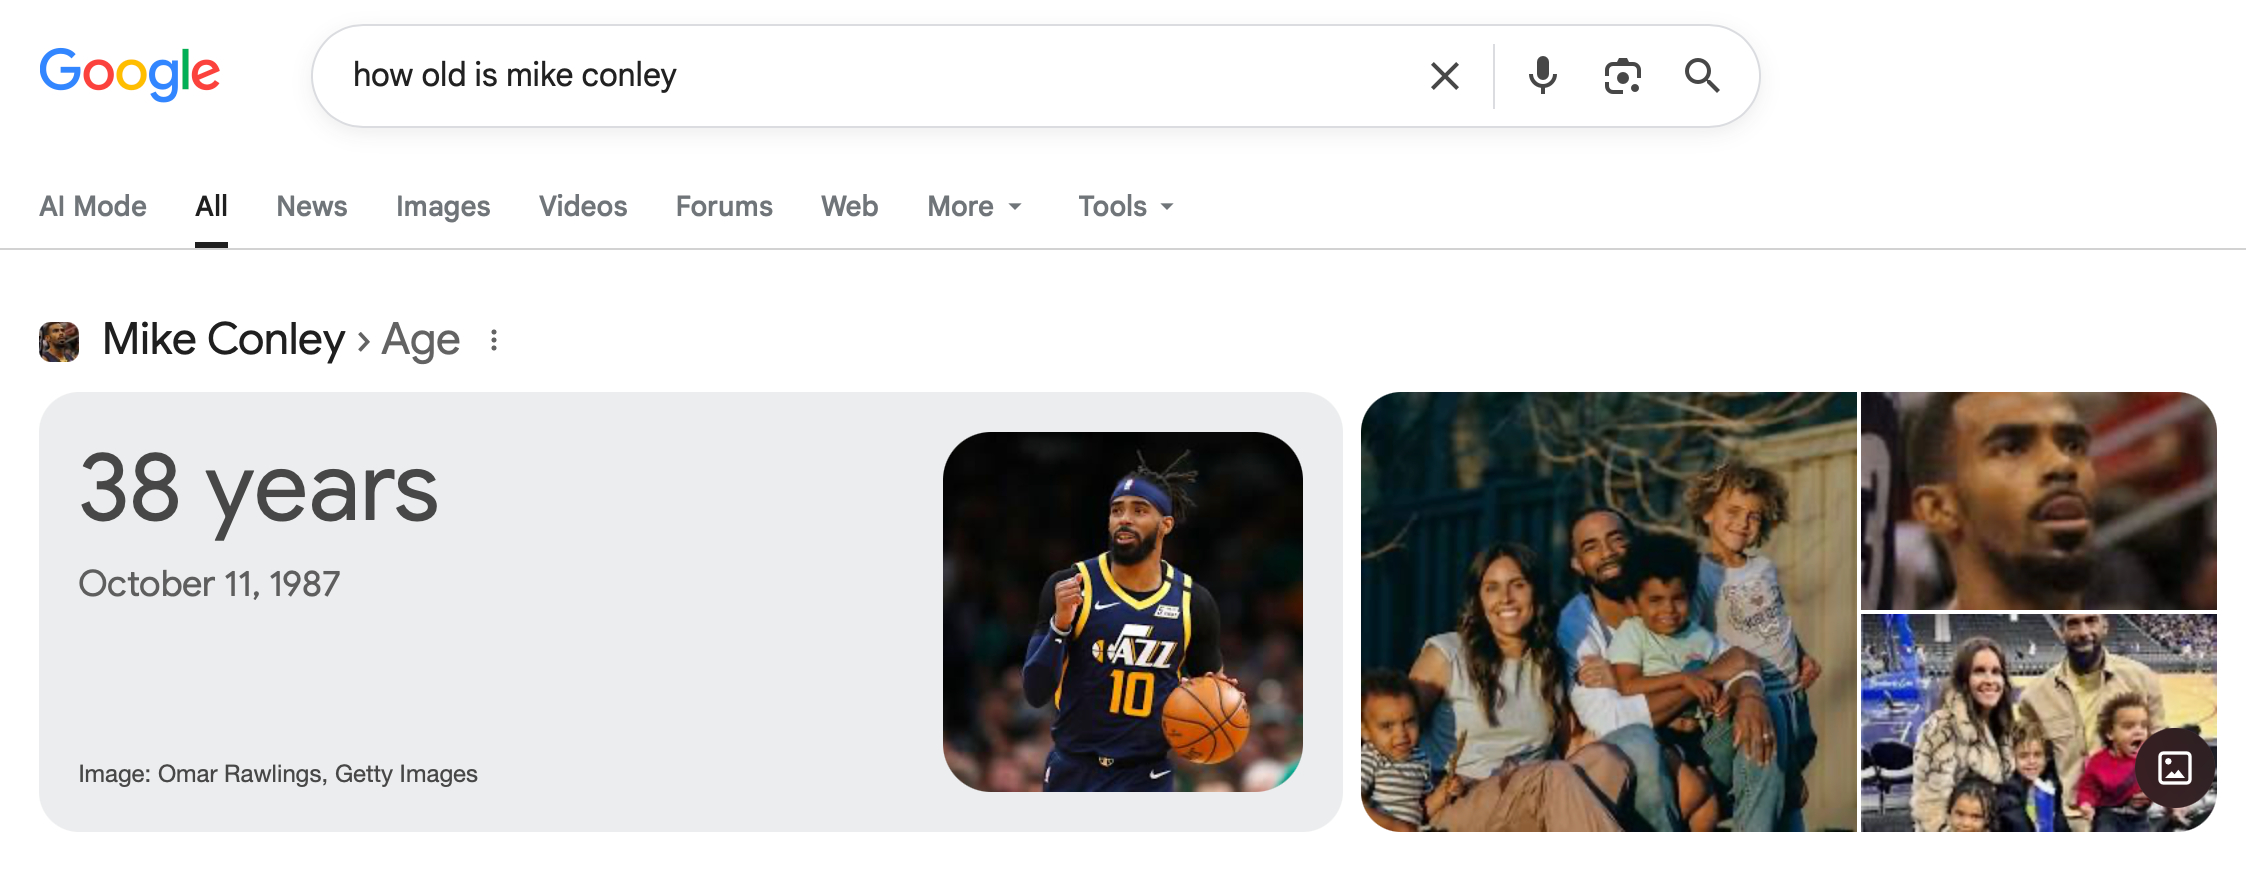Submit search with magnifying glass icon
2246x870 pixels.
pos(1701,76)
